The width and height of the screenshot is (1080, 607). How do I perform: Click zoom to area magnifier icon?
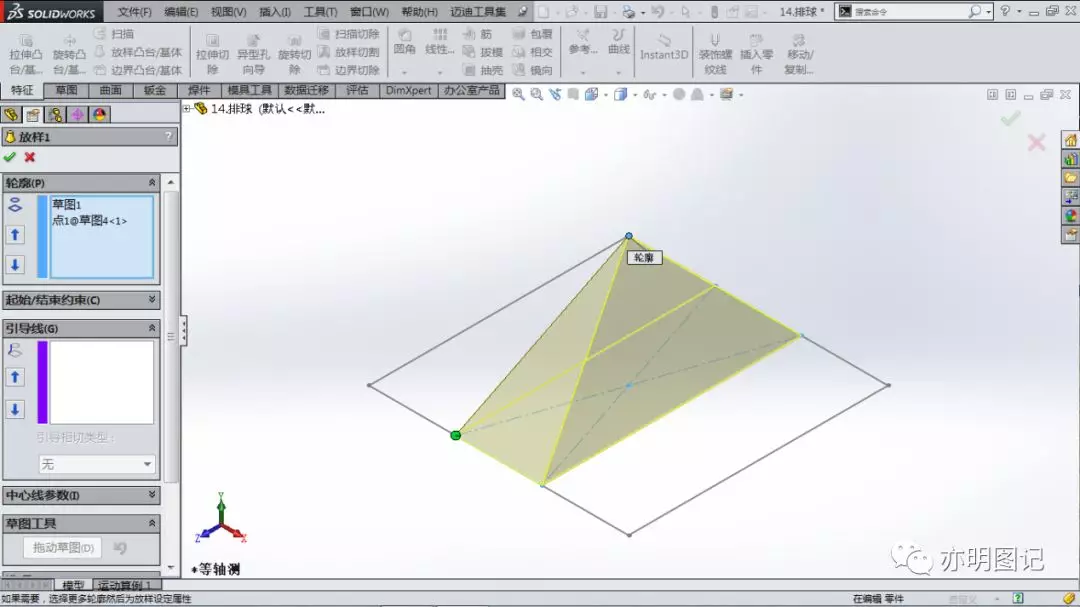(x=536, y=94)
